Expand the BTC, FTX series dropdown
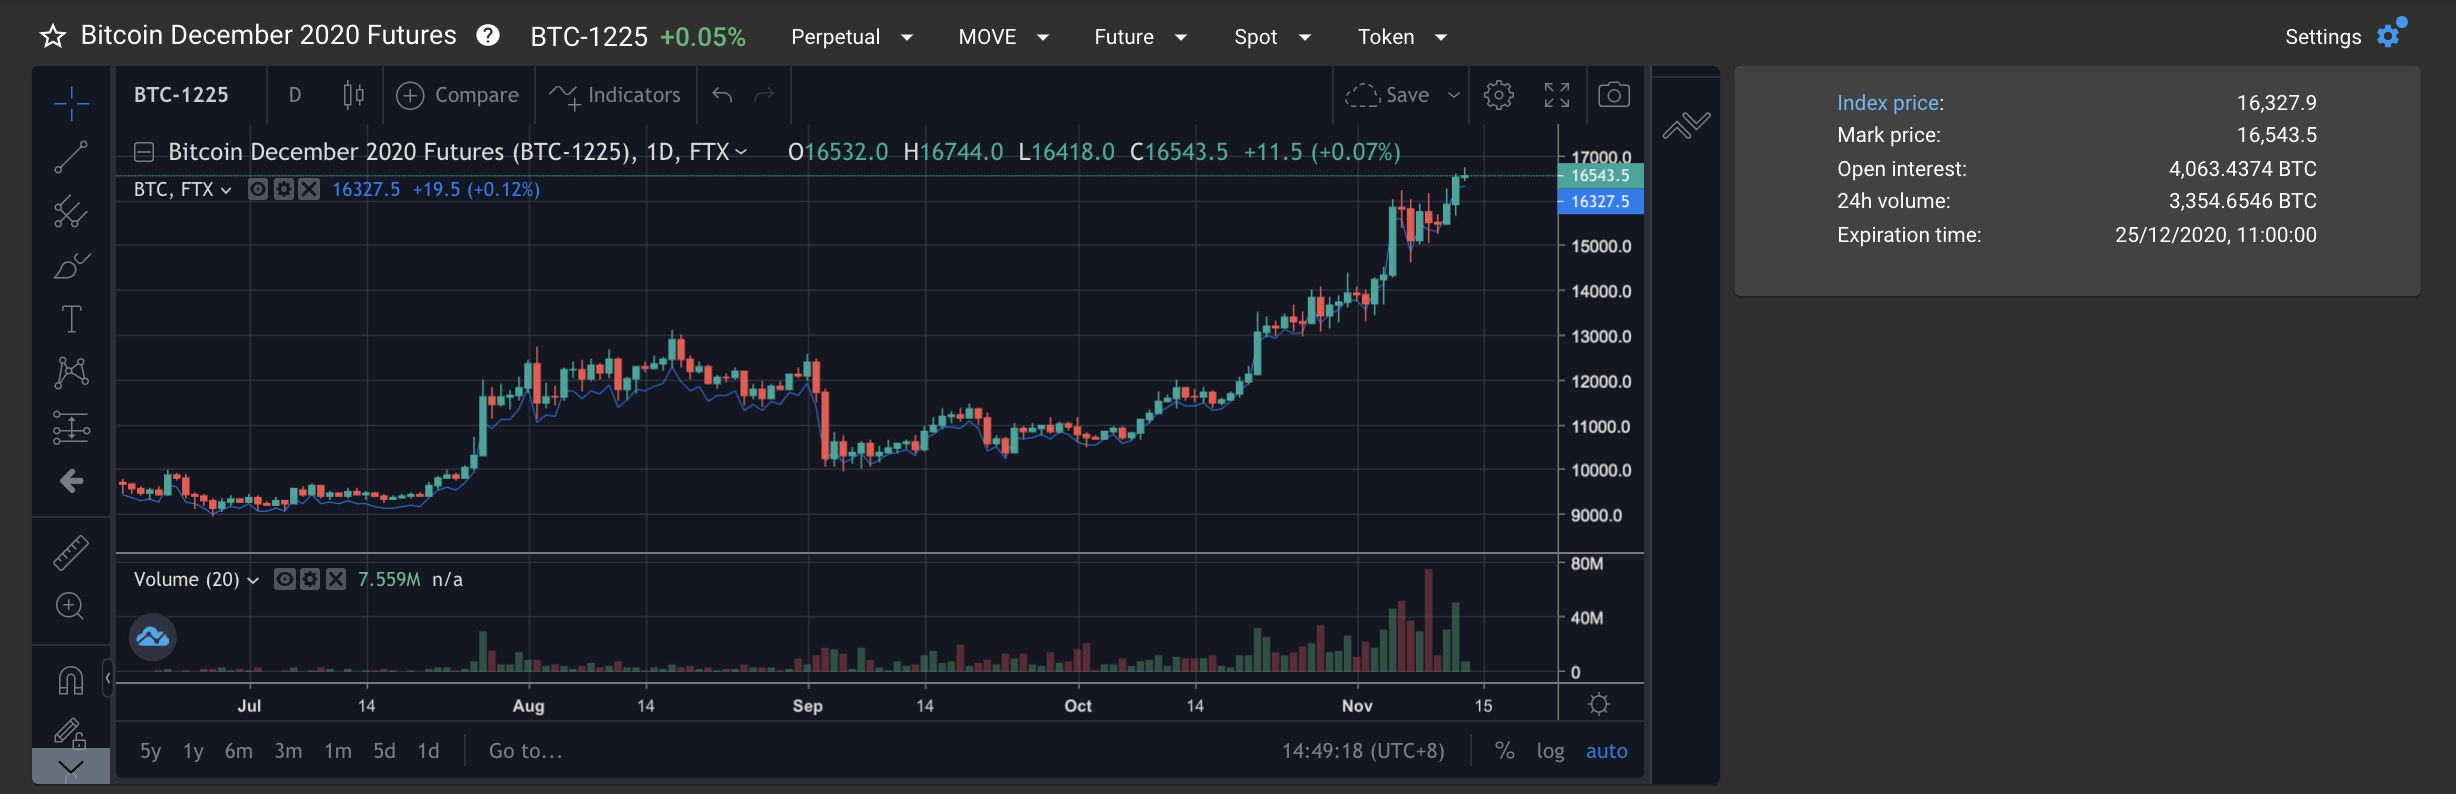This screenshot has width=2456, height=794. 226,190
